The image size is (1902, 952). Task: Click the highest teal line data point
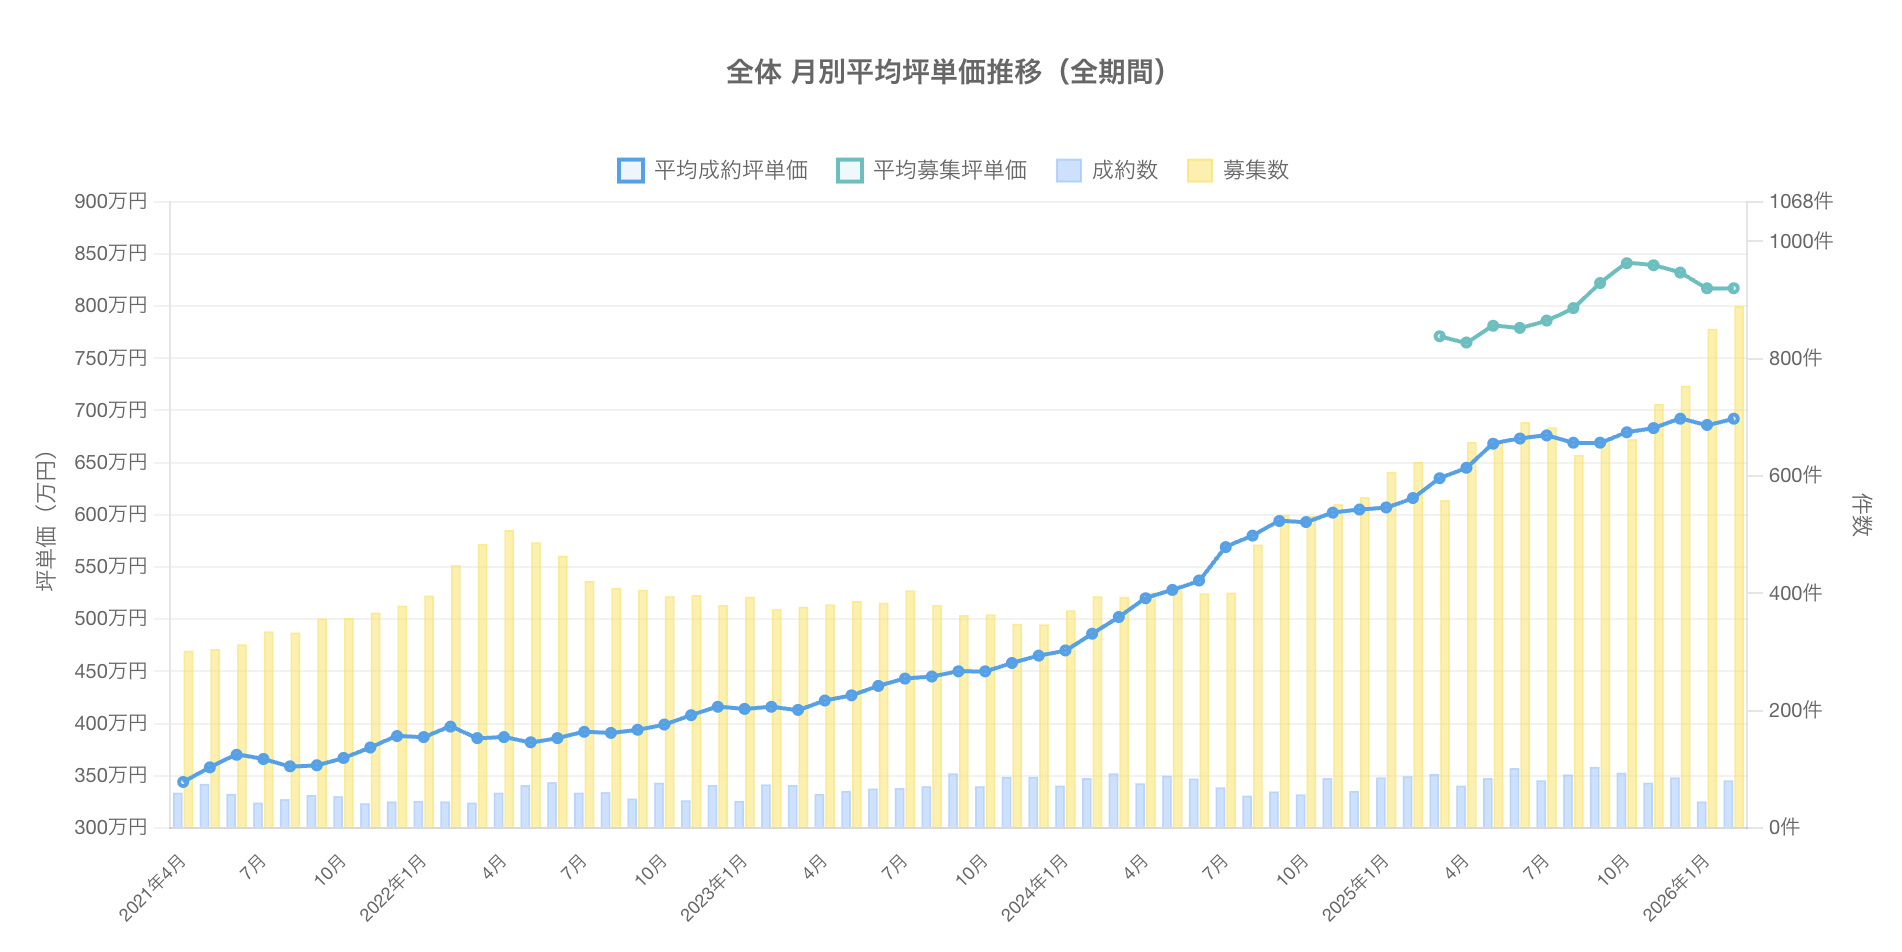click(x=1627, y=263)
